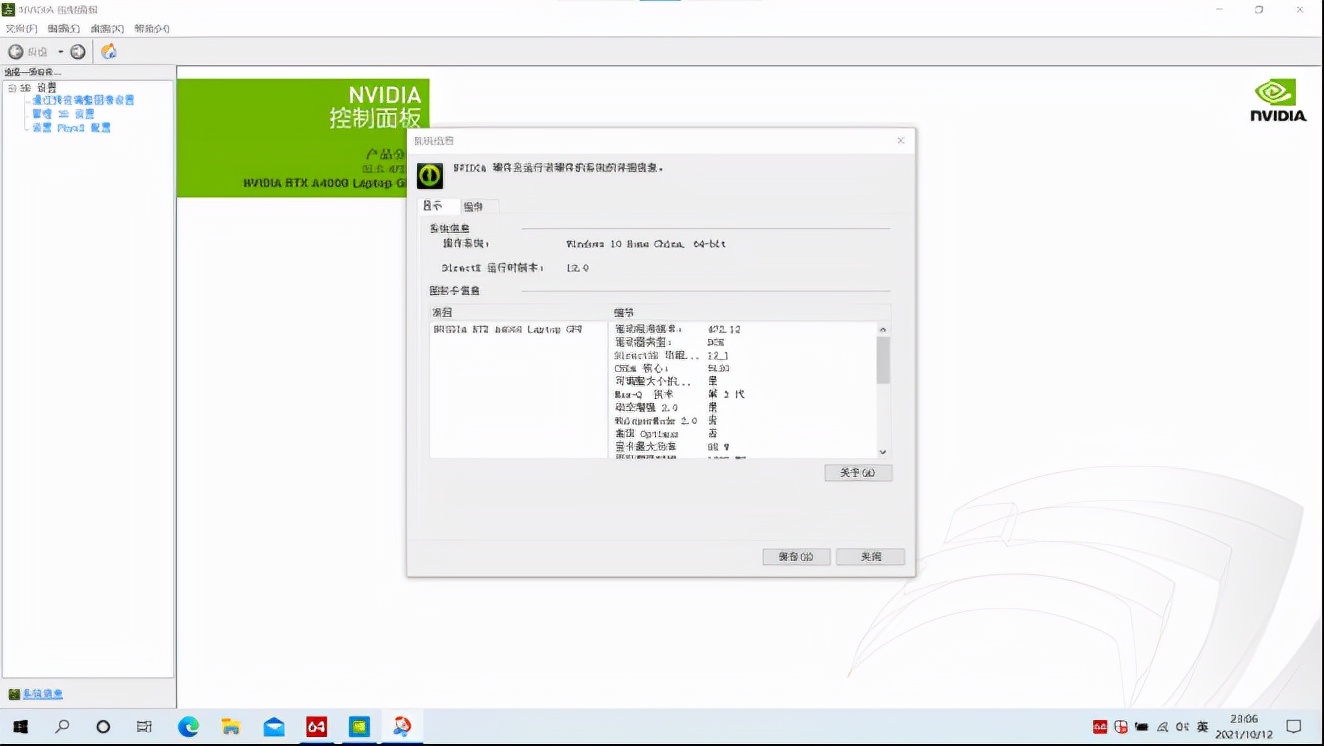1324x746 pixels.
Task: Click the 项目 (Items) column header
Action: point(519,313)
